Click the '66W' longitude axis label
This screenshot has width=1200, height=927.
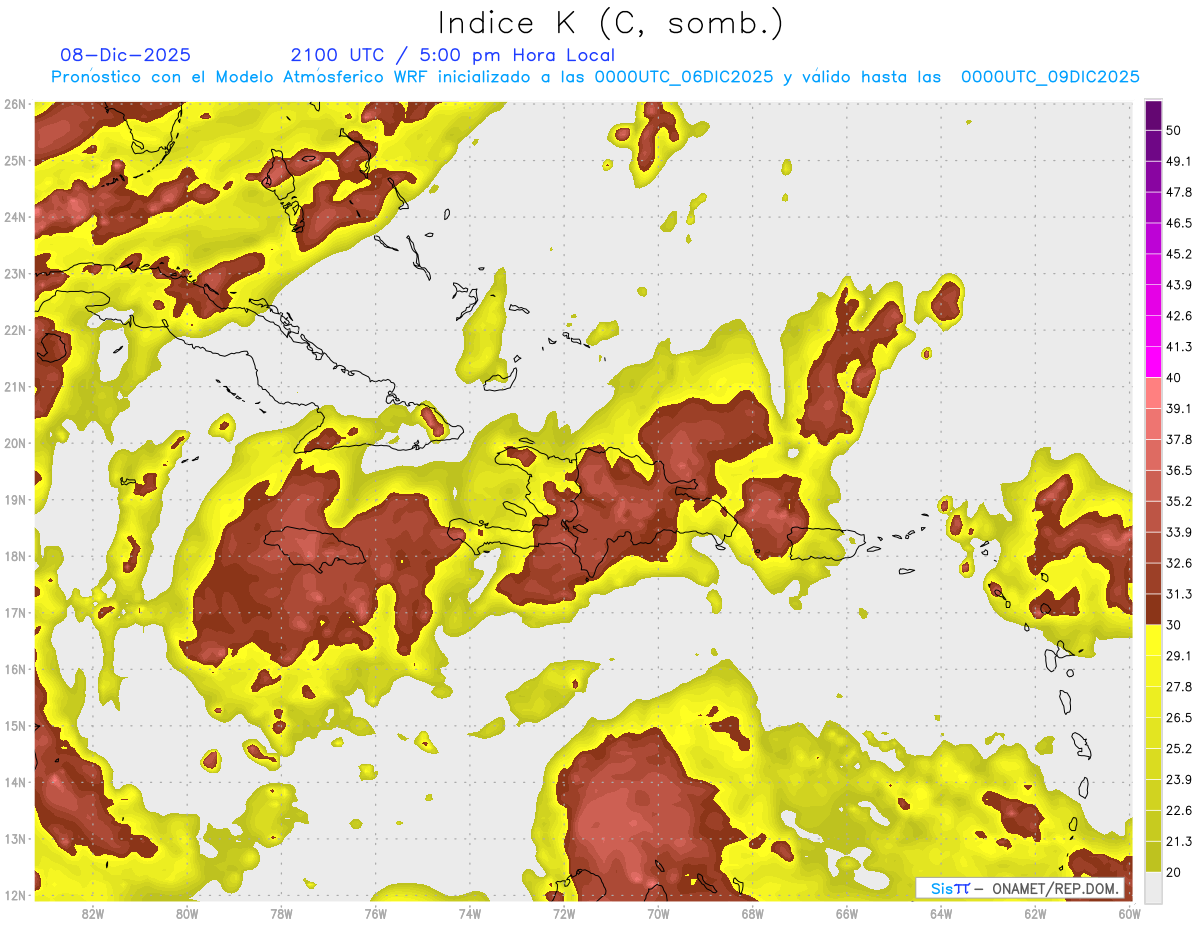tap(846, 913)
